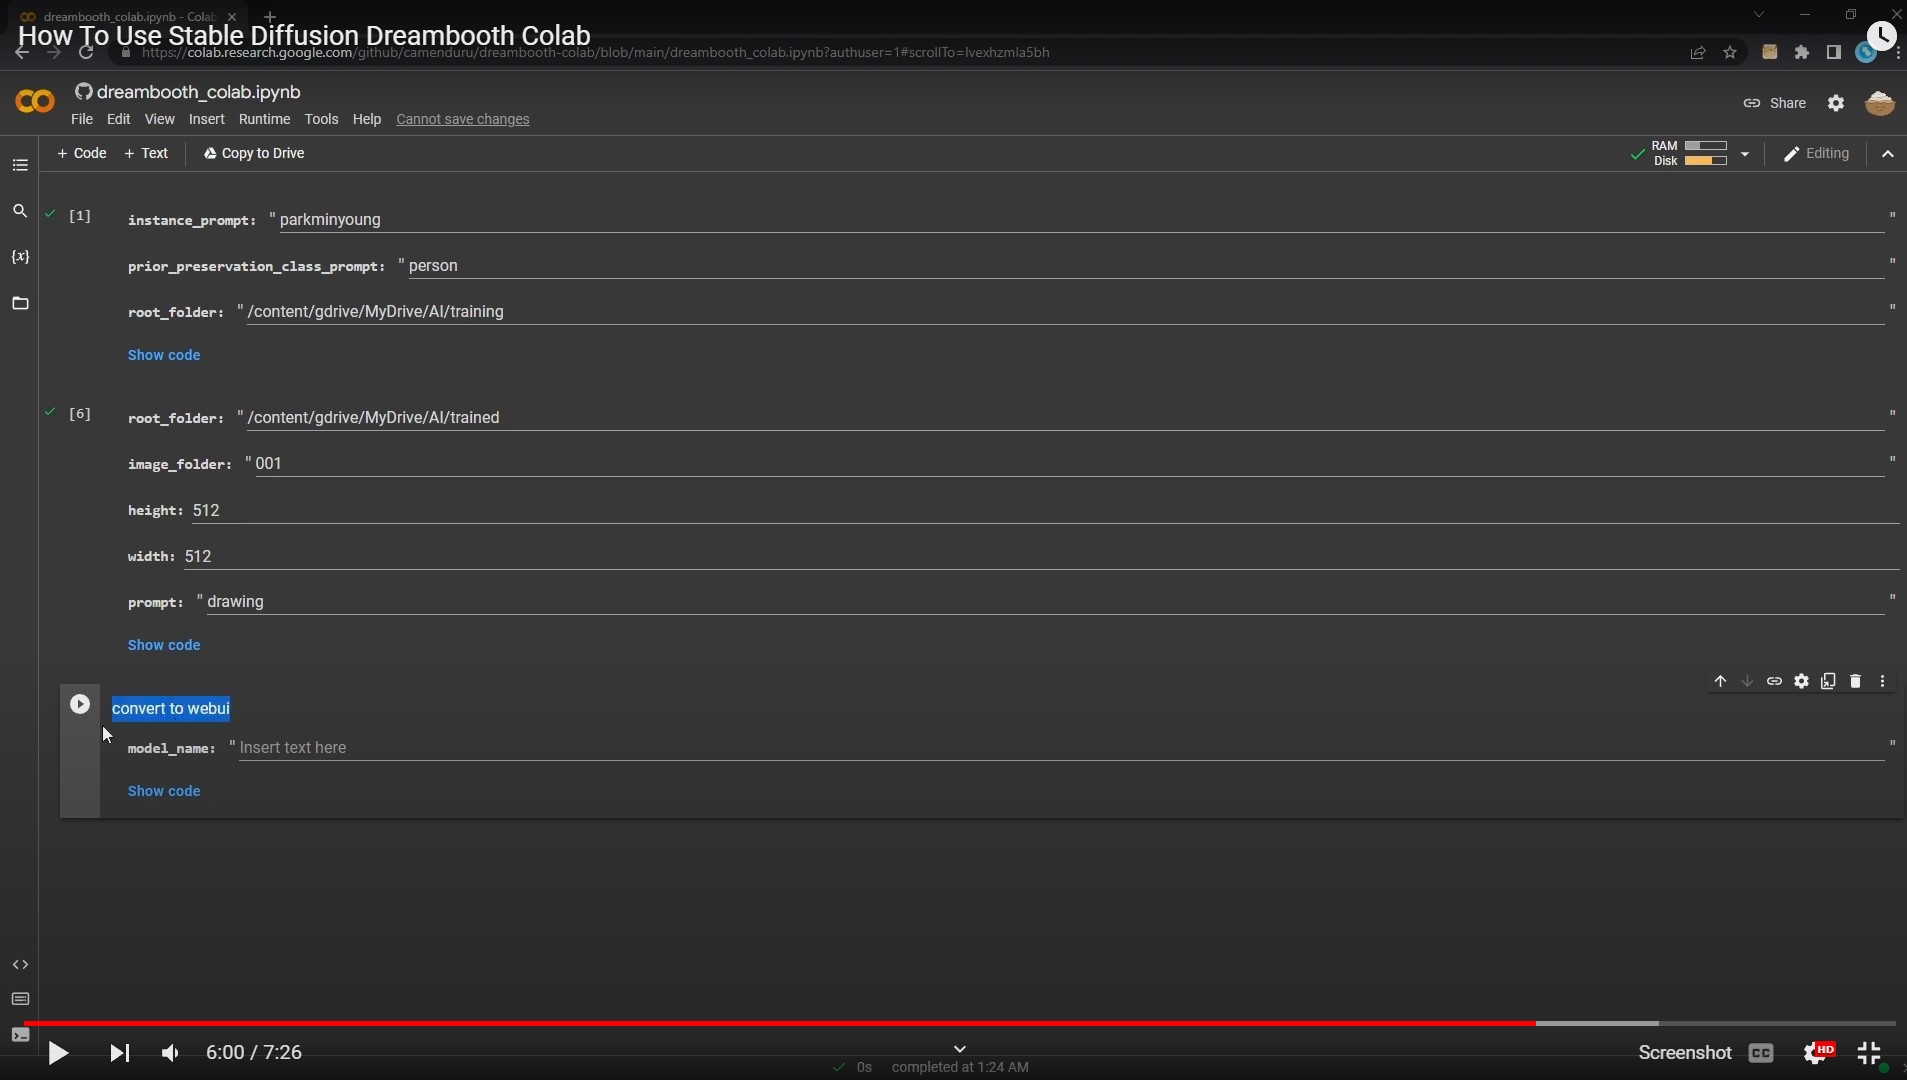Edit the instance_prompt field parkminyoung

(1081, 220)
